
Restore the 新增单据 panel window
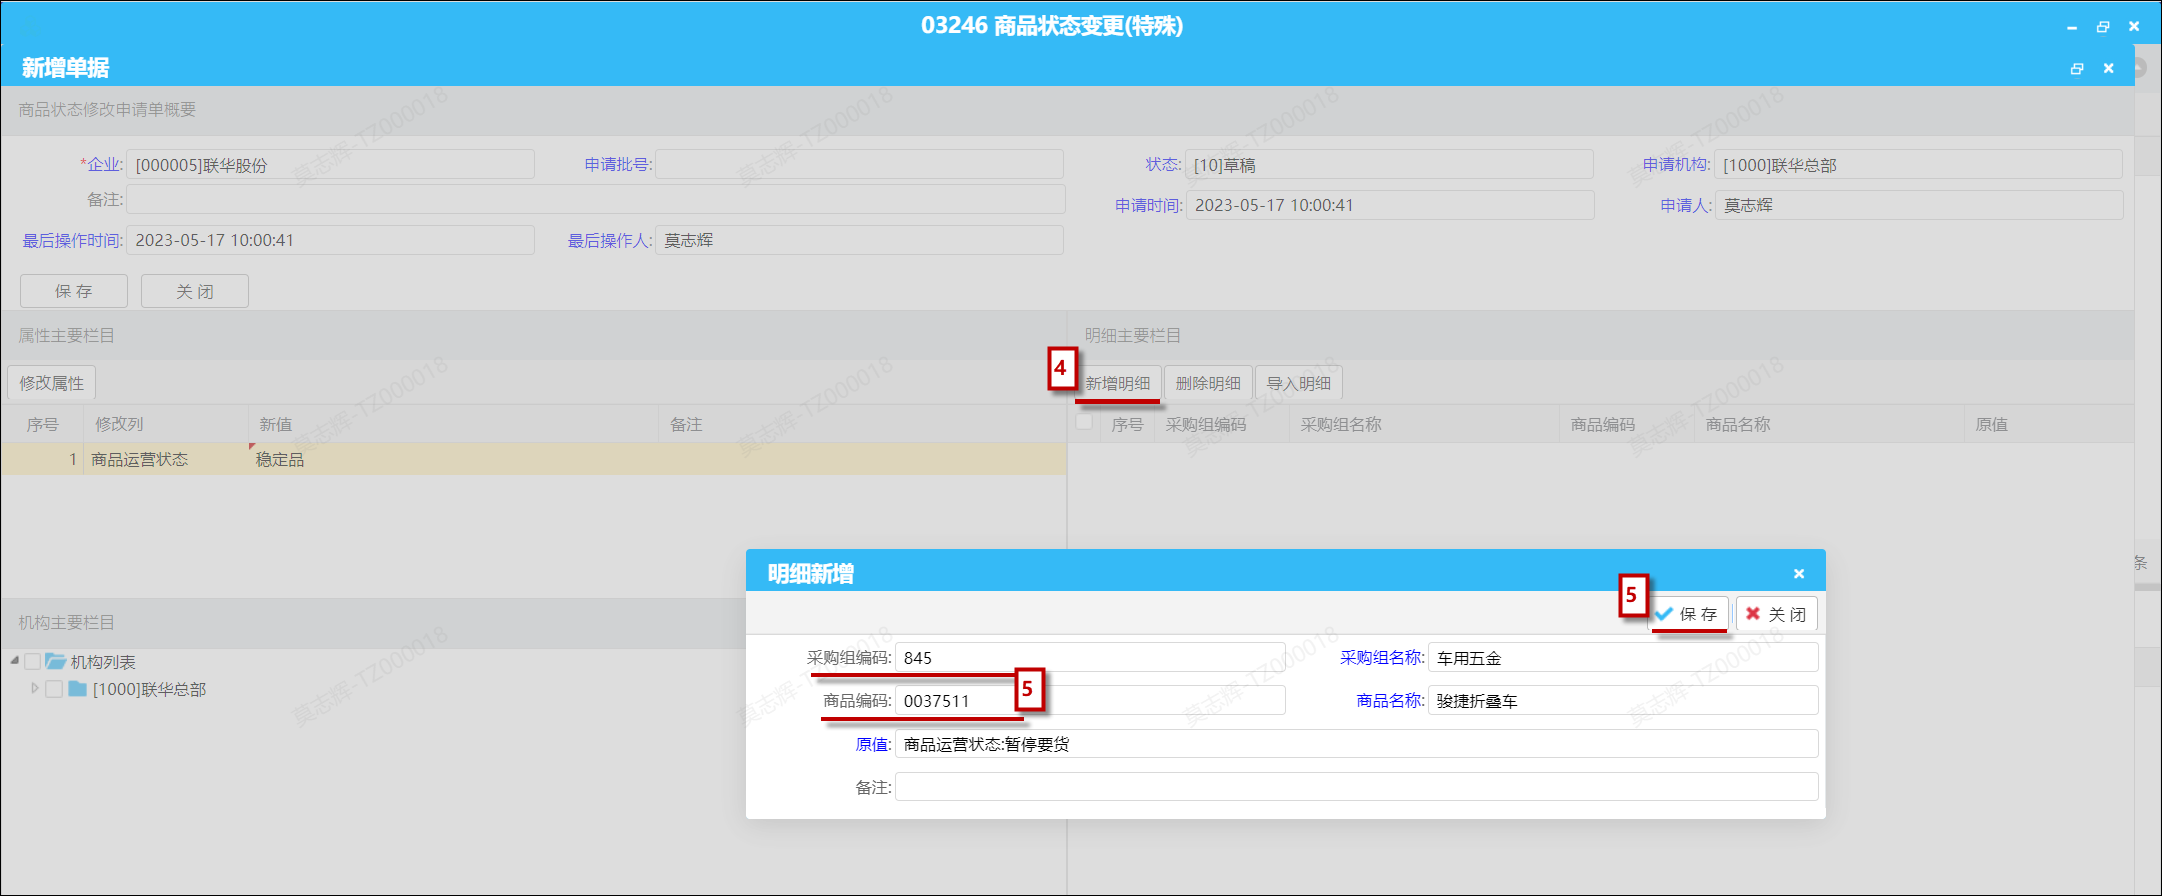pos(2077,68)
